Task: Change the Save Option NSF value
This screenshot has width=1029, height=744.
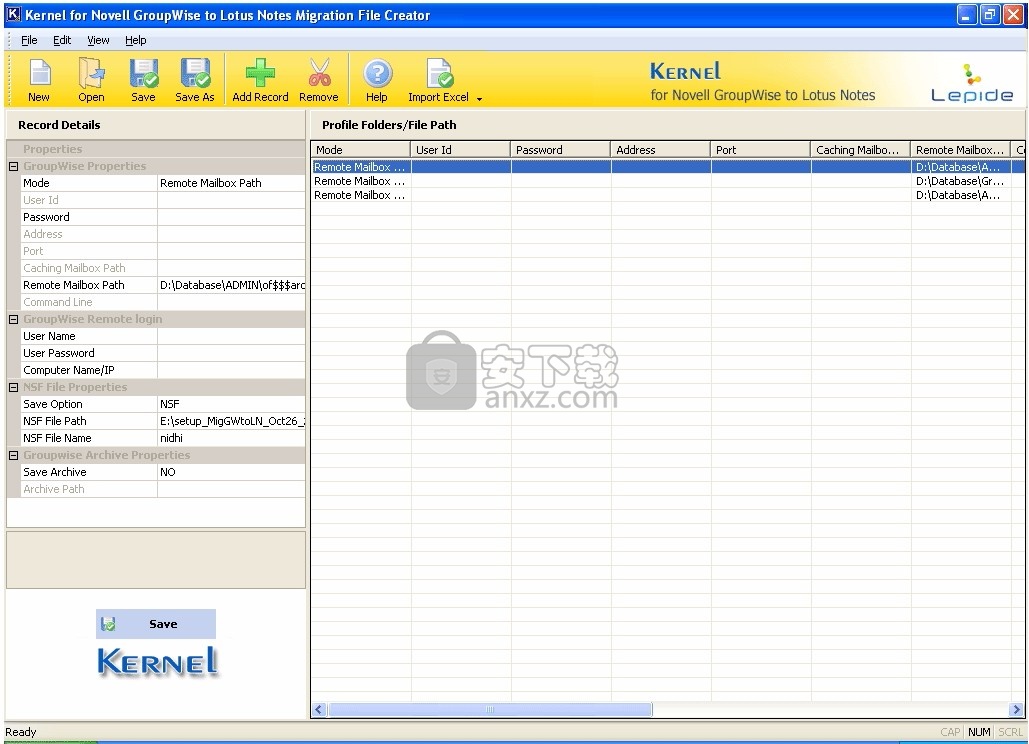Action: (231, 404)
